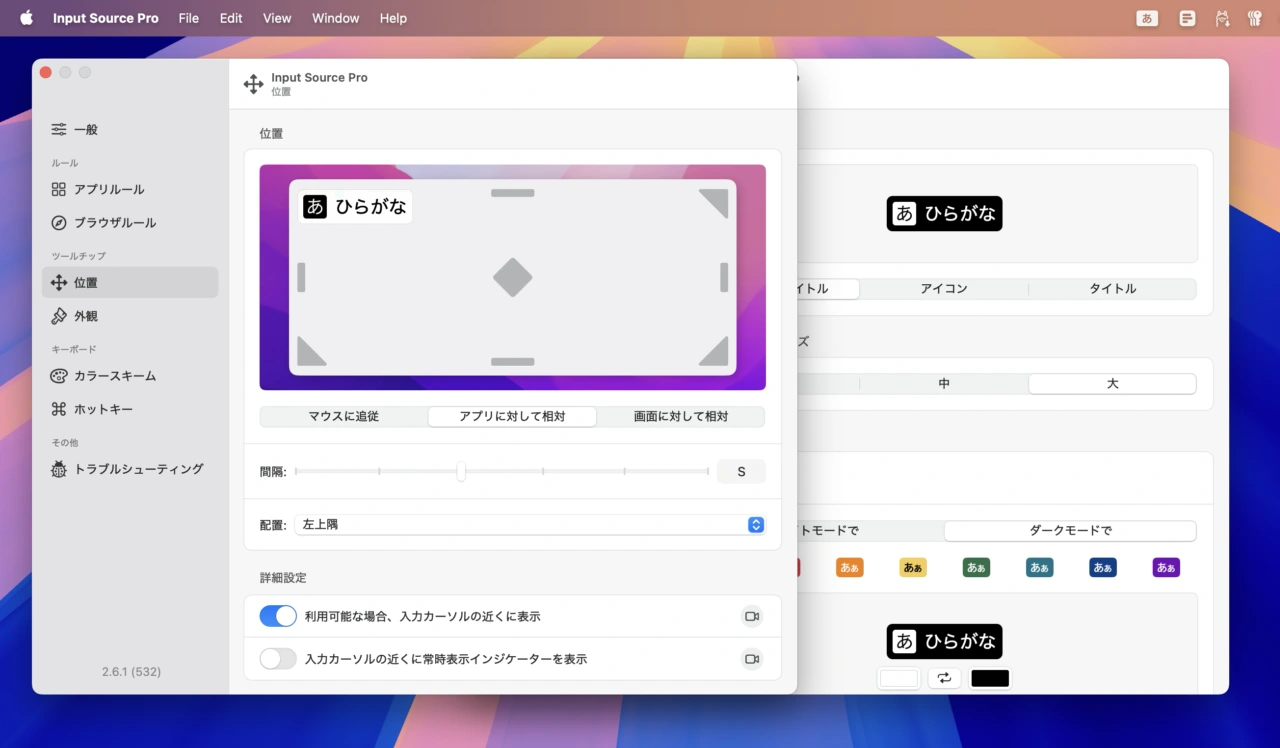Enable 常時表示インジケーター toggle switch
This screenshot has width=1280, height=748.
(278, 659)
